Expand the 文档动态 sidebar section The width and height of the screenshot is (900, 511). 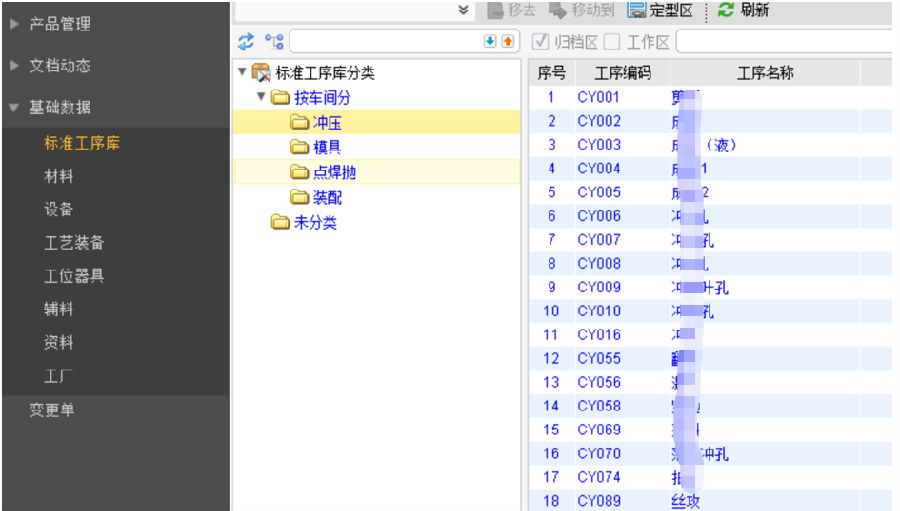coord(15,65)
